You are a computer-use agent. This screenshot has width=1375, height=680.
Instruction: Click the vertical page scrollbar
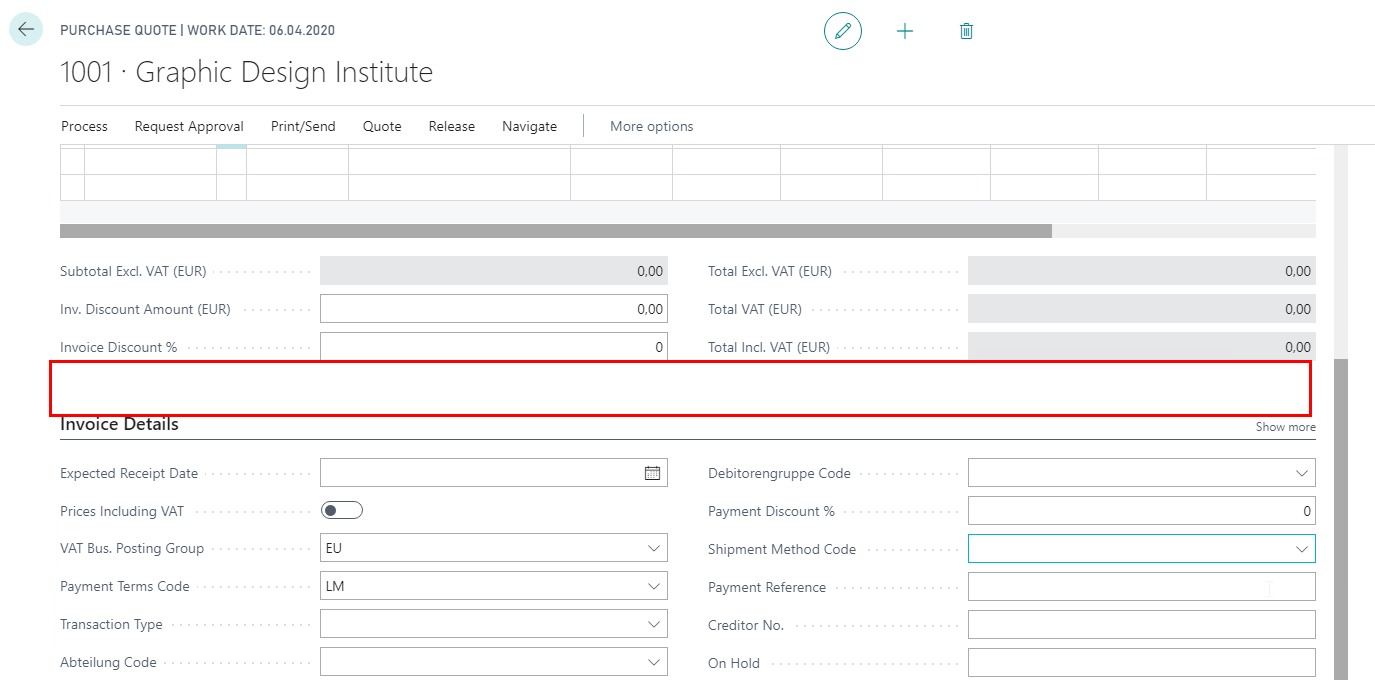click(1341, 518)
